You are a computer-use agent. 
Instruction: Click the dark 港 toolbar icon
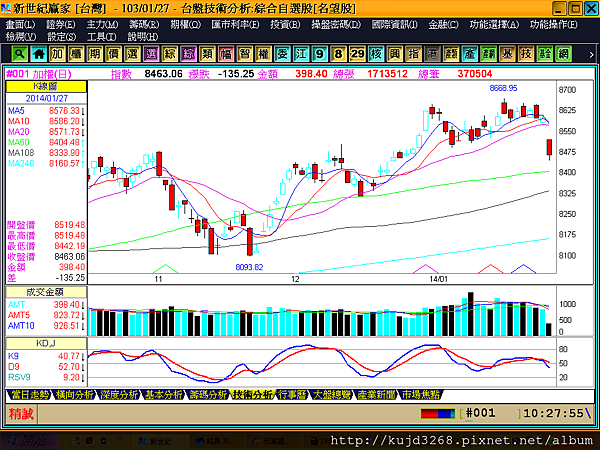pos(432,54)
